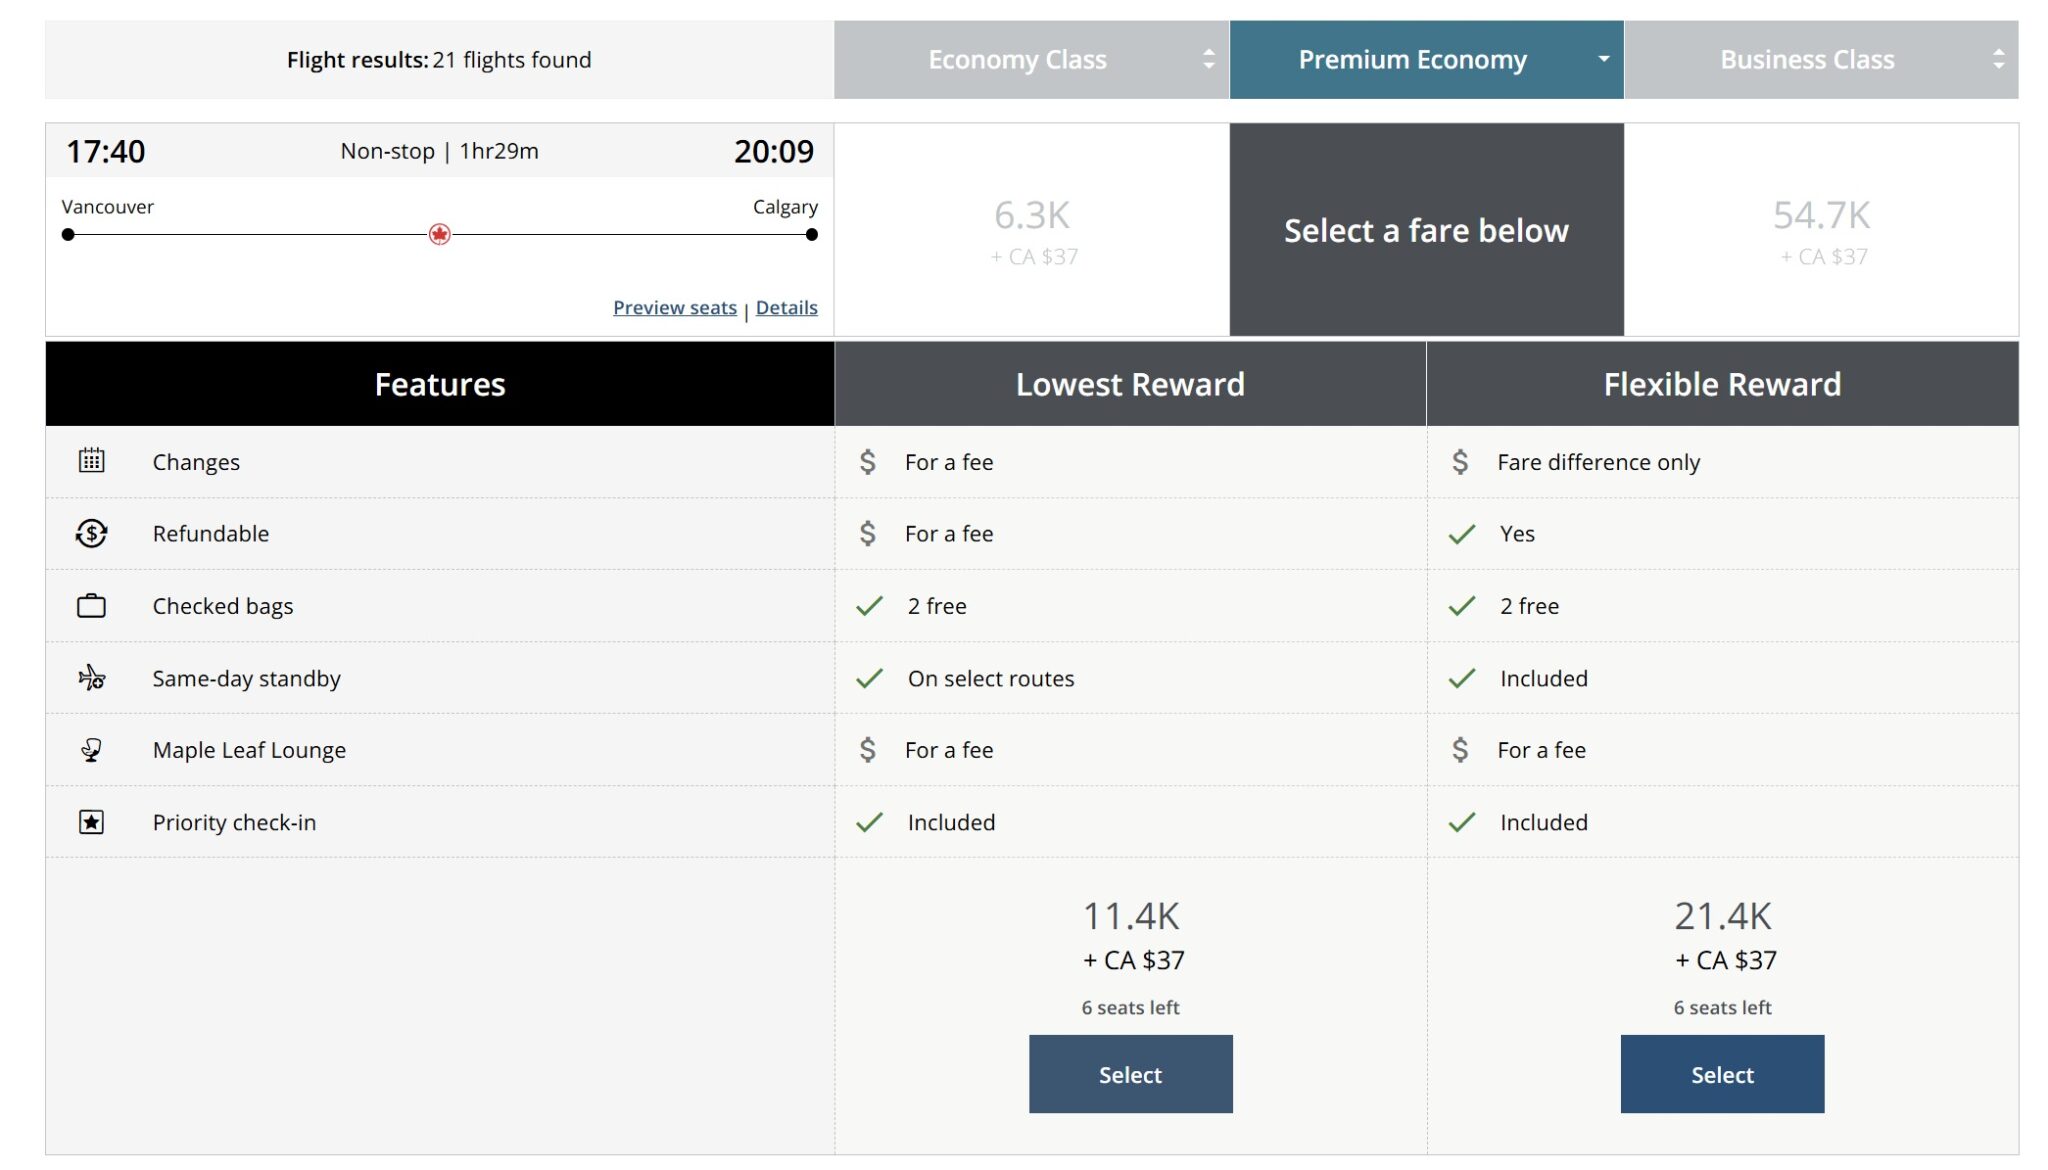2048x1170 pixels.
Task: Click the Refundable dollar-cycle icon
Action: tap(91, 533)
